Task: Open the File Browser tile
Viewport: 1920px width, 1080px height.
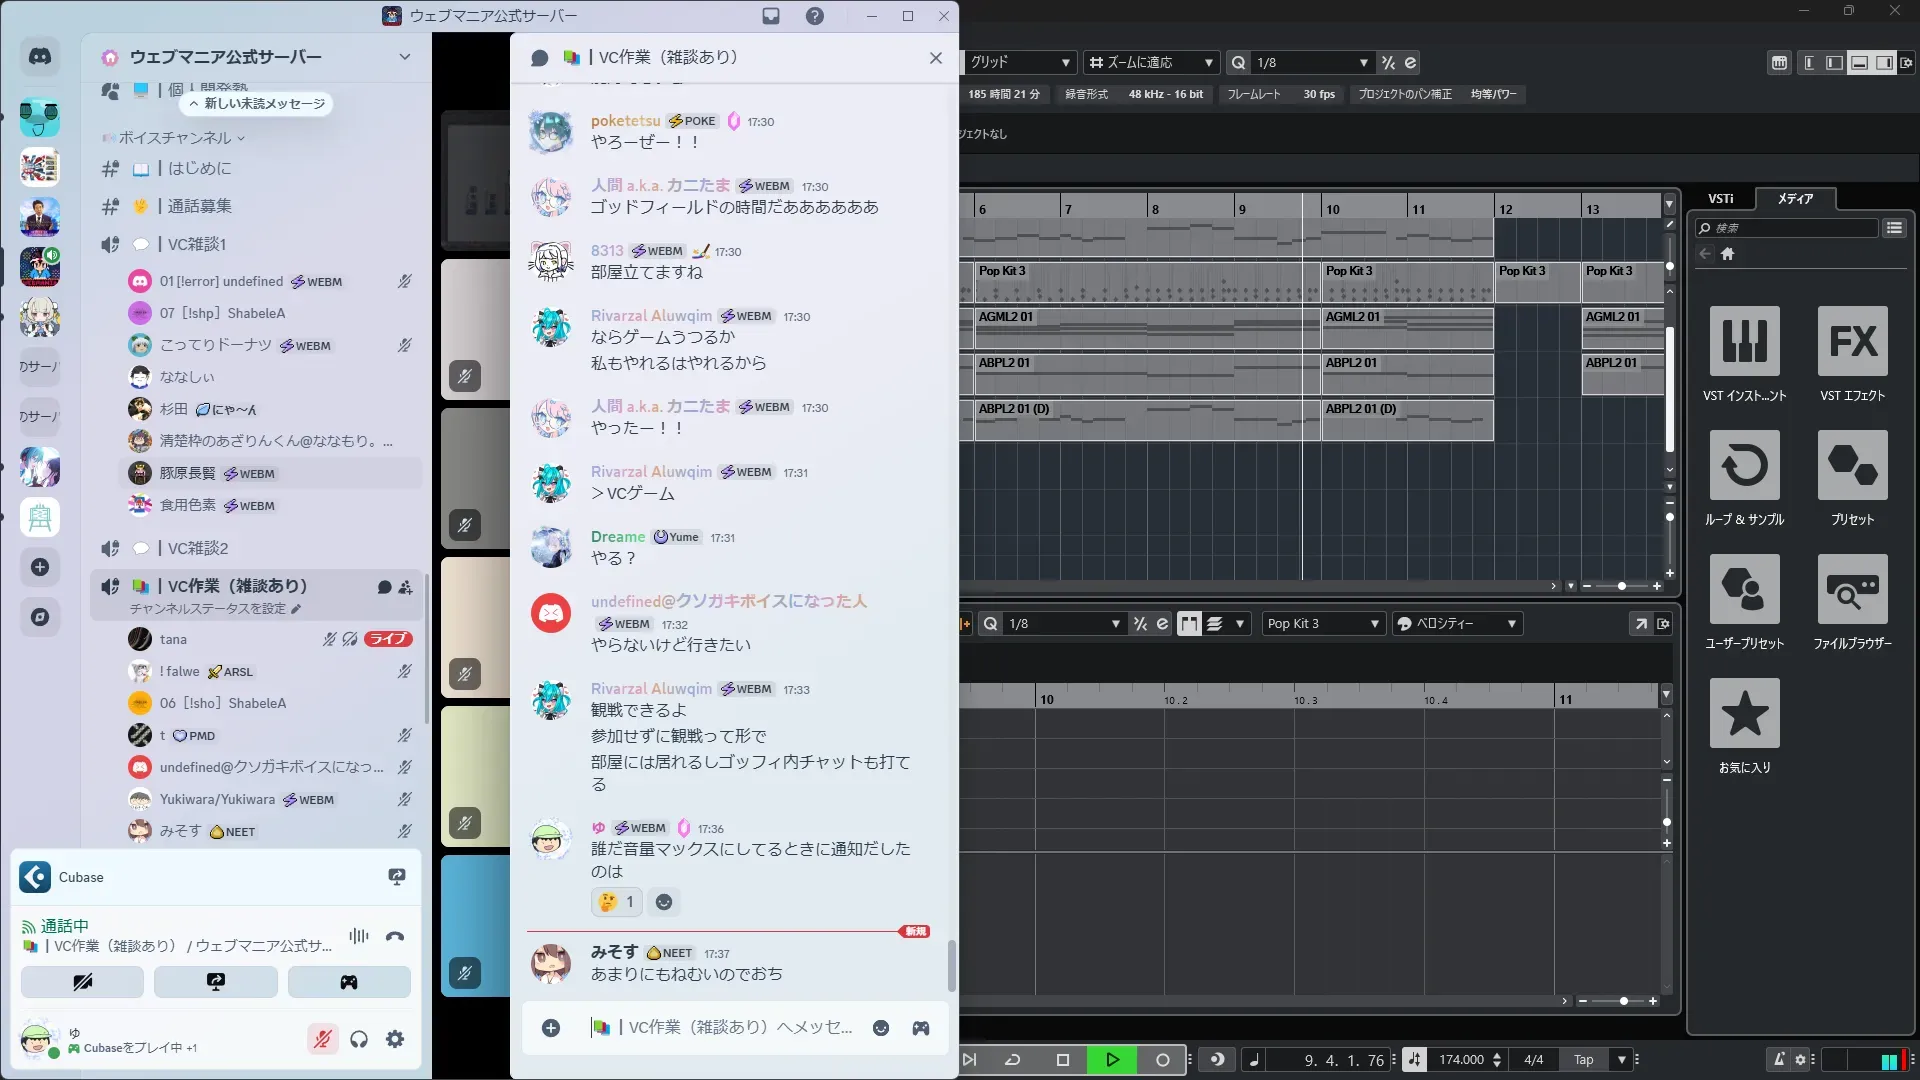Action: coord(1852,590)
